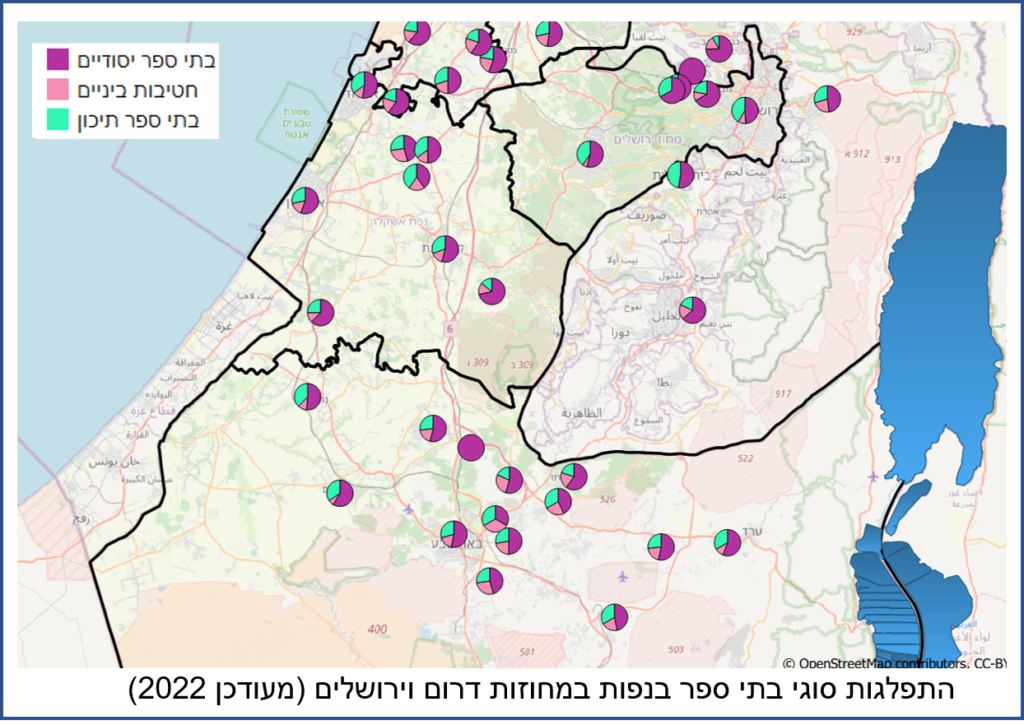The width and height of the screenshot is (1024, 725).
Task: Click the purple בתי ספר יסודיים legend swatch
Action: point(58,59)
